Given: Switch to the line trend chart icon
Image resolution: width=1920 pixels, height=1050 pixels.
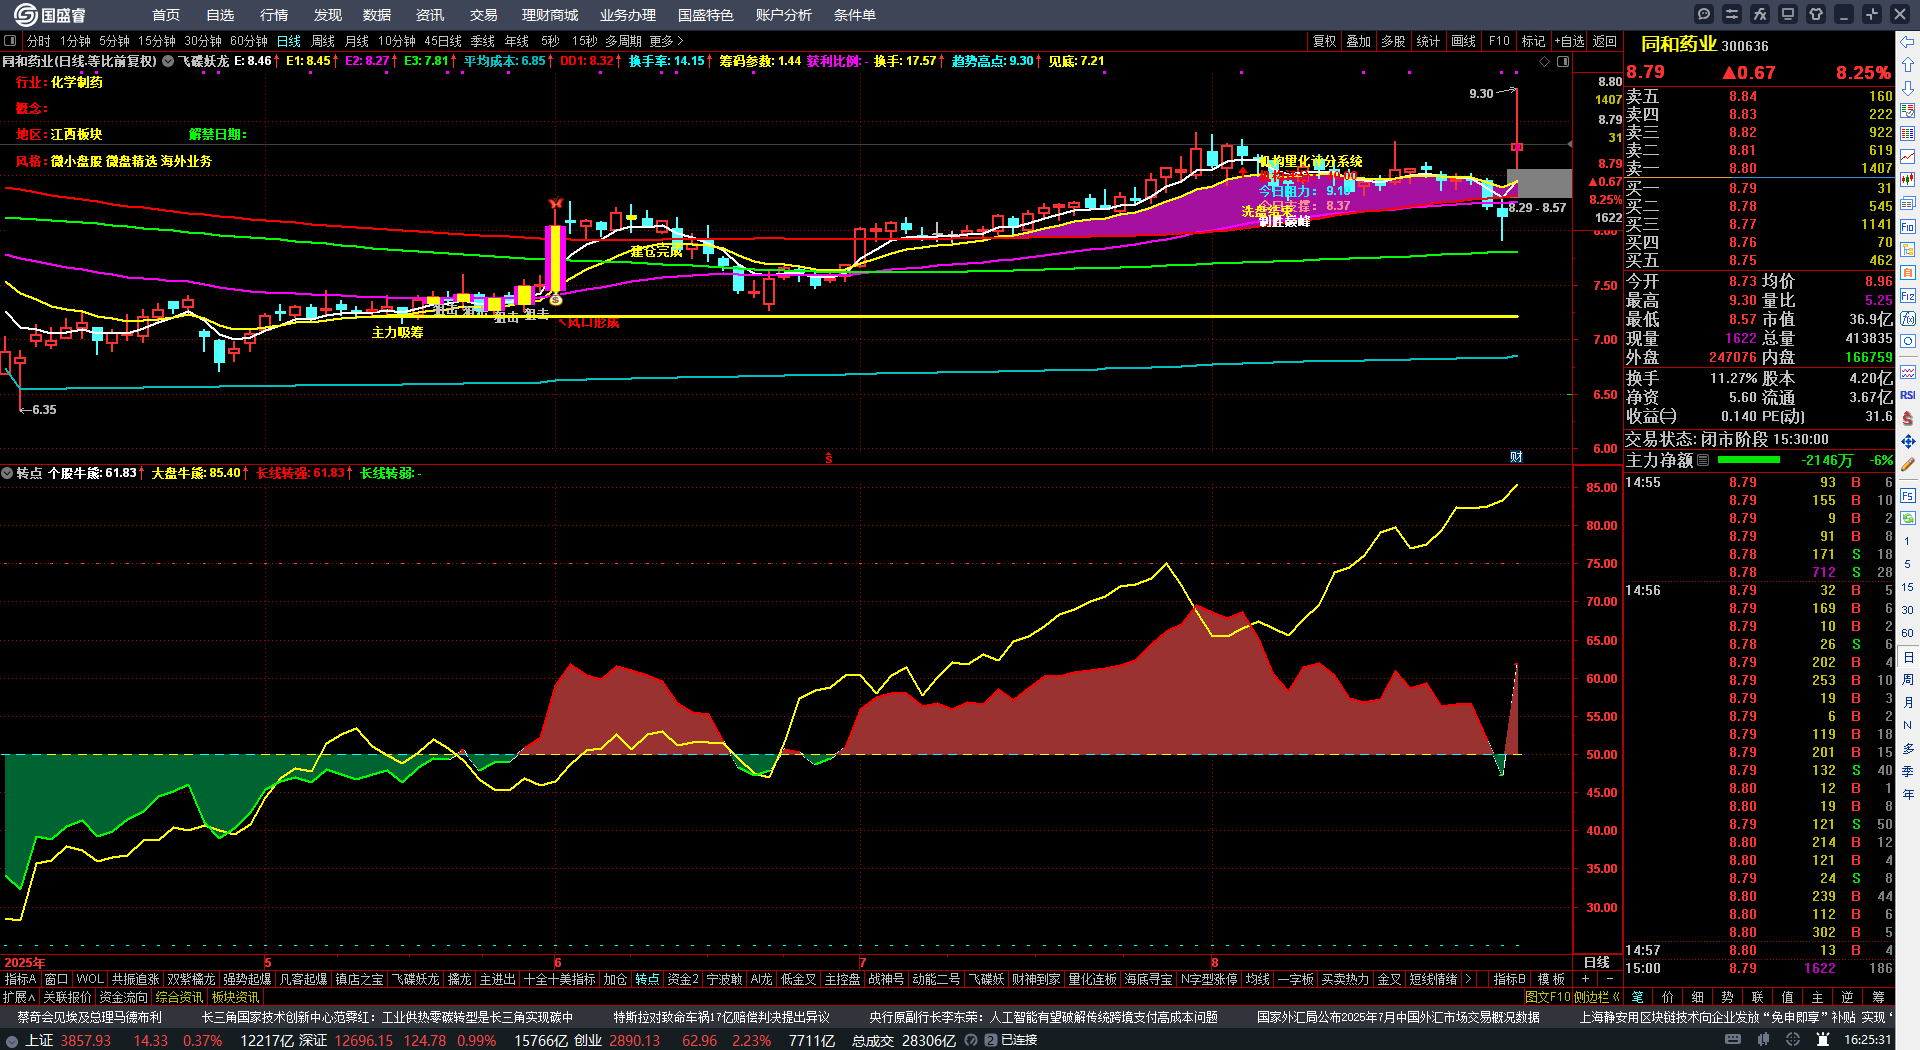Looking at the screenshot, I should [1908, 157].
